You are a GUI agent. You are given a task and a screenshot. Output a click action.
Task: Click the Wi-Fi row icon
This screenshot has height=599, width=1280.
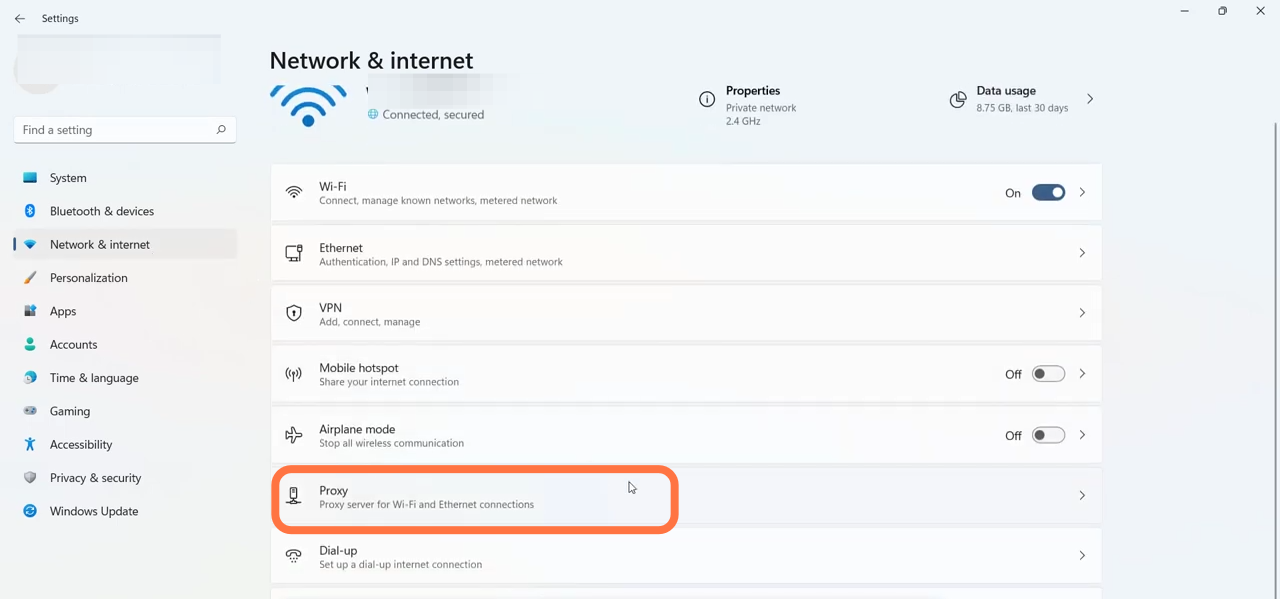point(294,192)
